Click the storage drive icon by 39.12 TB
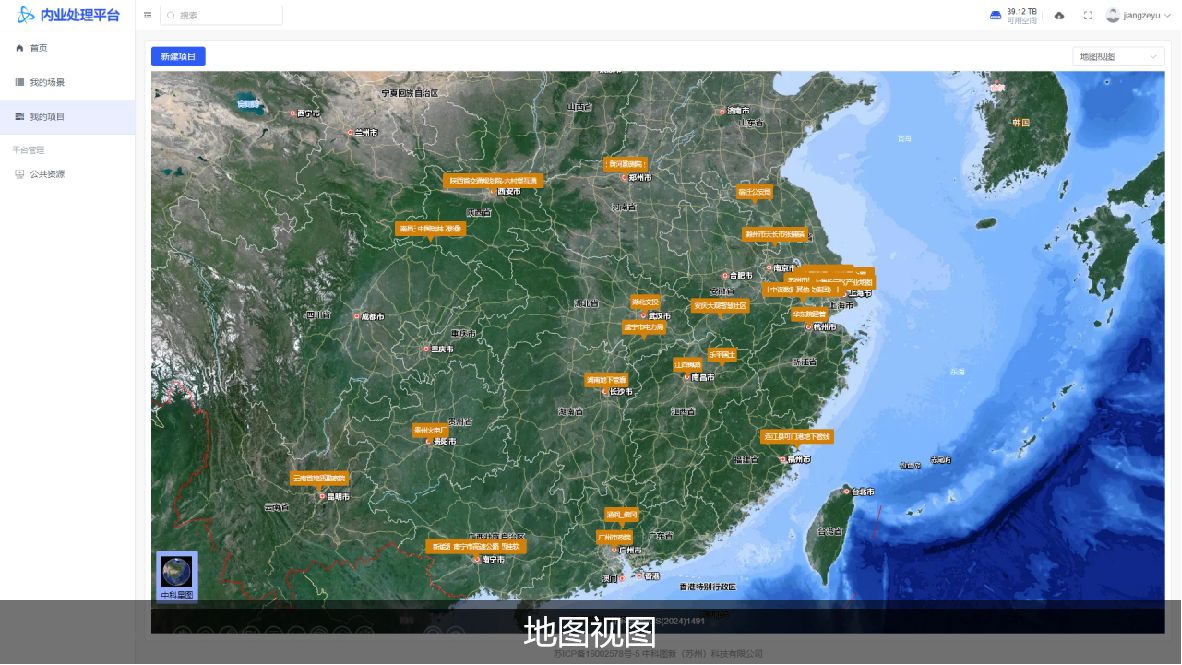The height and width of the screenshot is (665, 1182). pos(995,15)
